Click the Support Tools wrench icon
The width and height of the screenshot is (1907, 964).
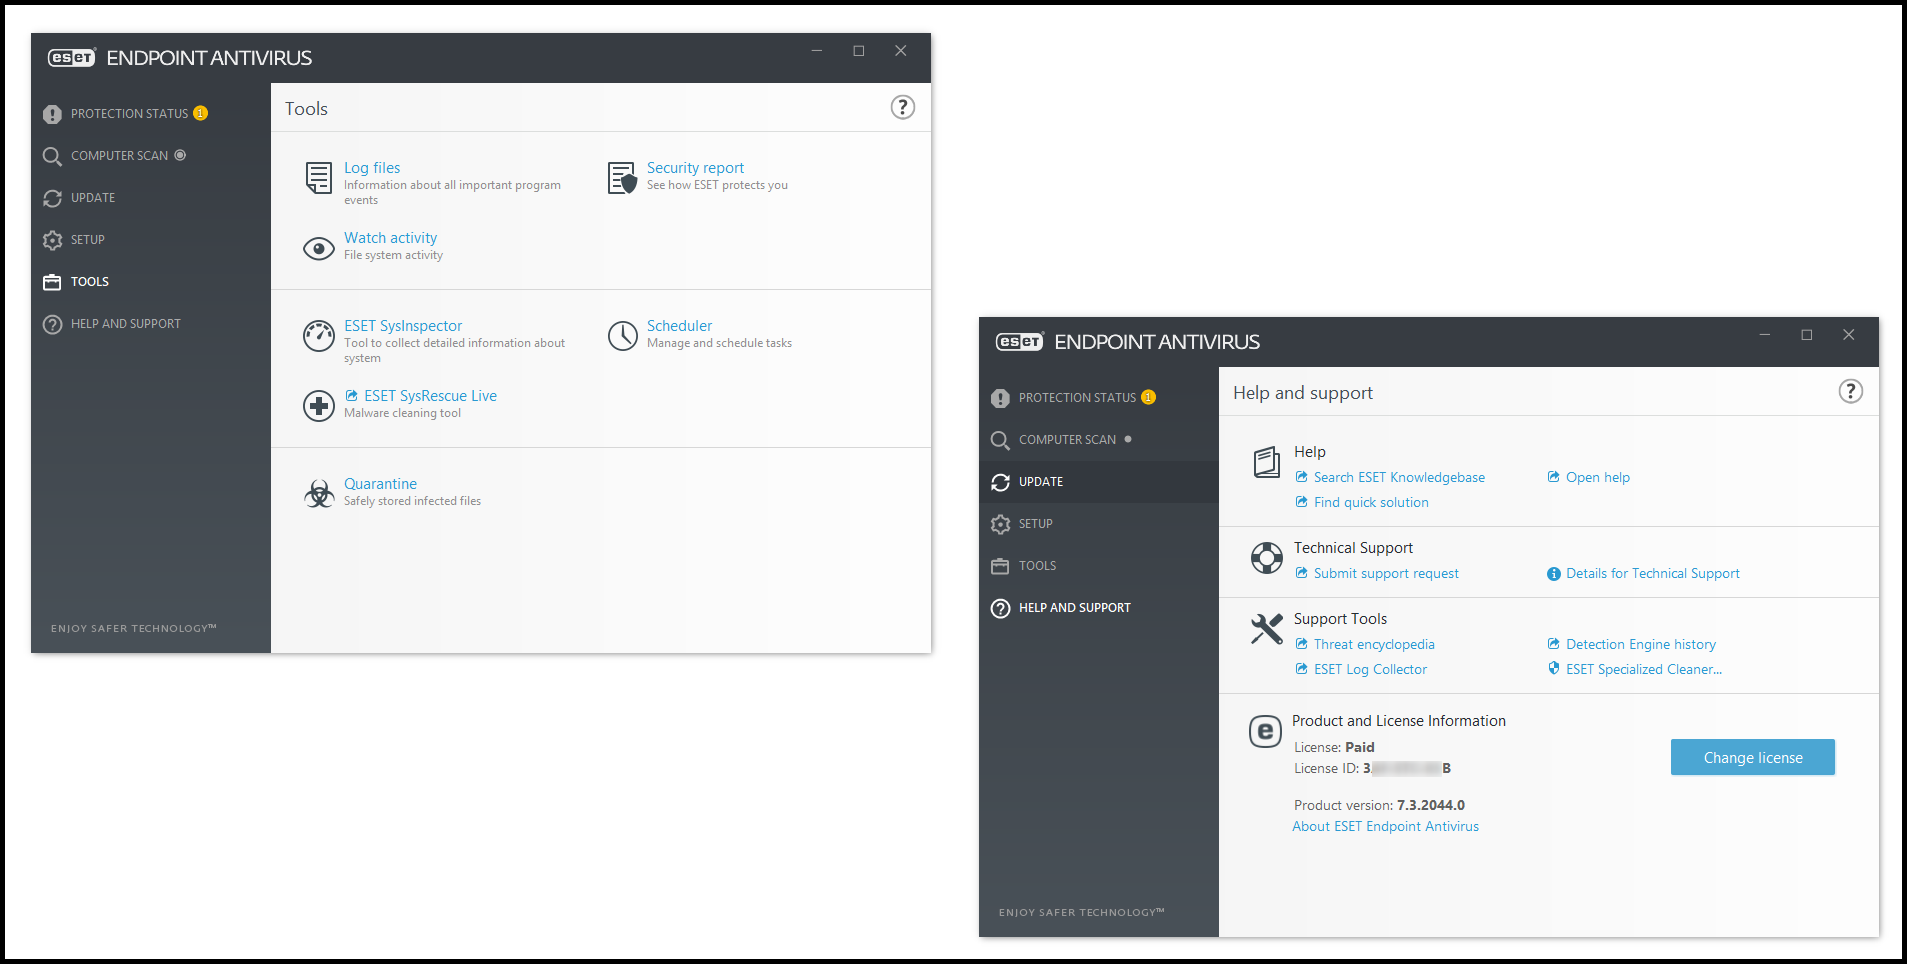click(1266, 629)
